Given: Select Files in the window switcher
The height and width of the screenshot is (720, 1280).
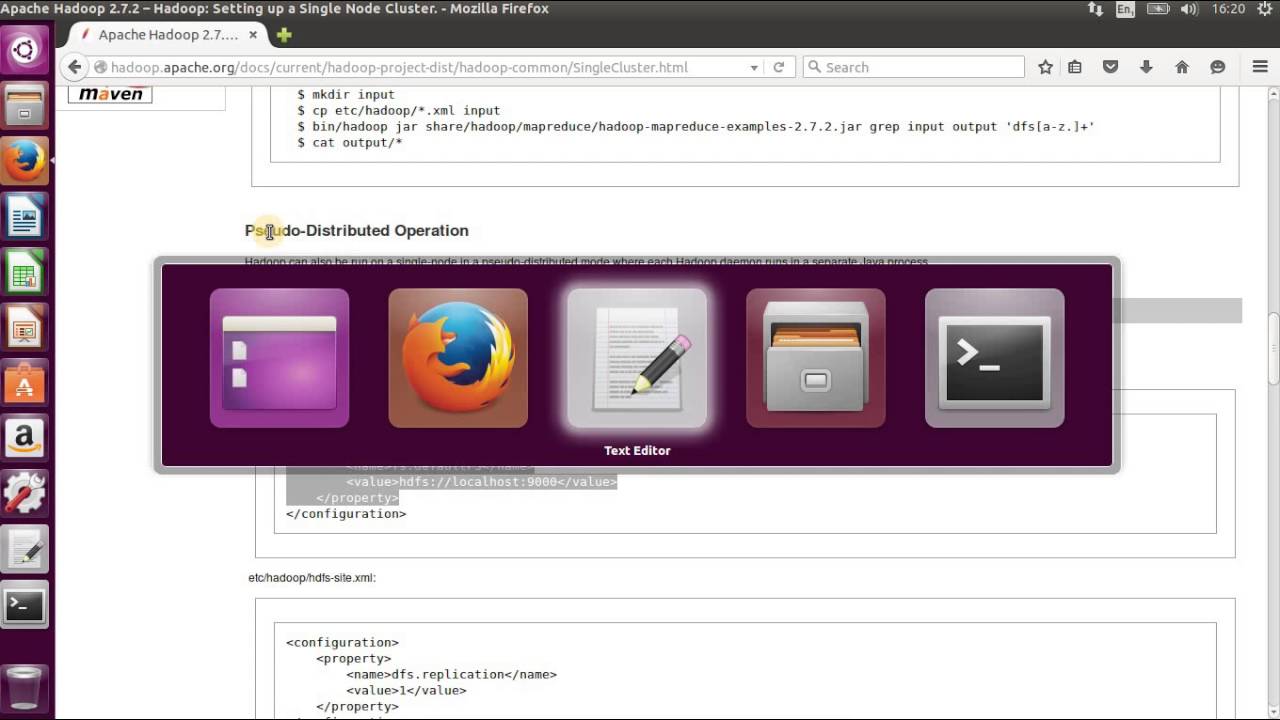Looking at the screenshot, I should pyautogui.click(x=816, y=358).
